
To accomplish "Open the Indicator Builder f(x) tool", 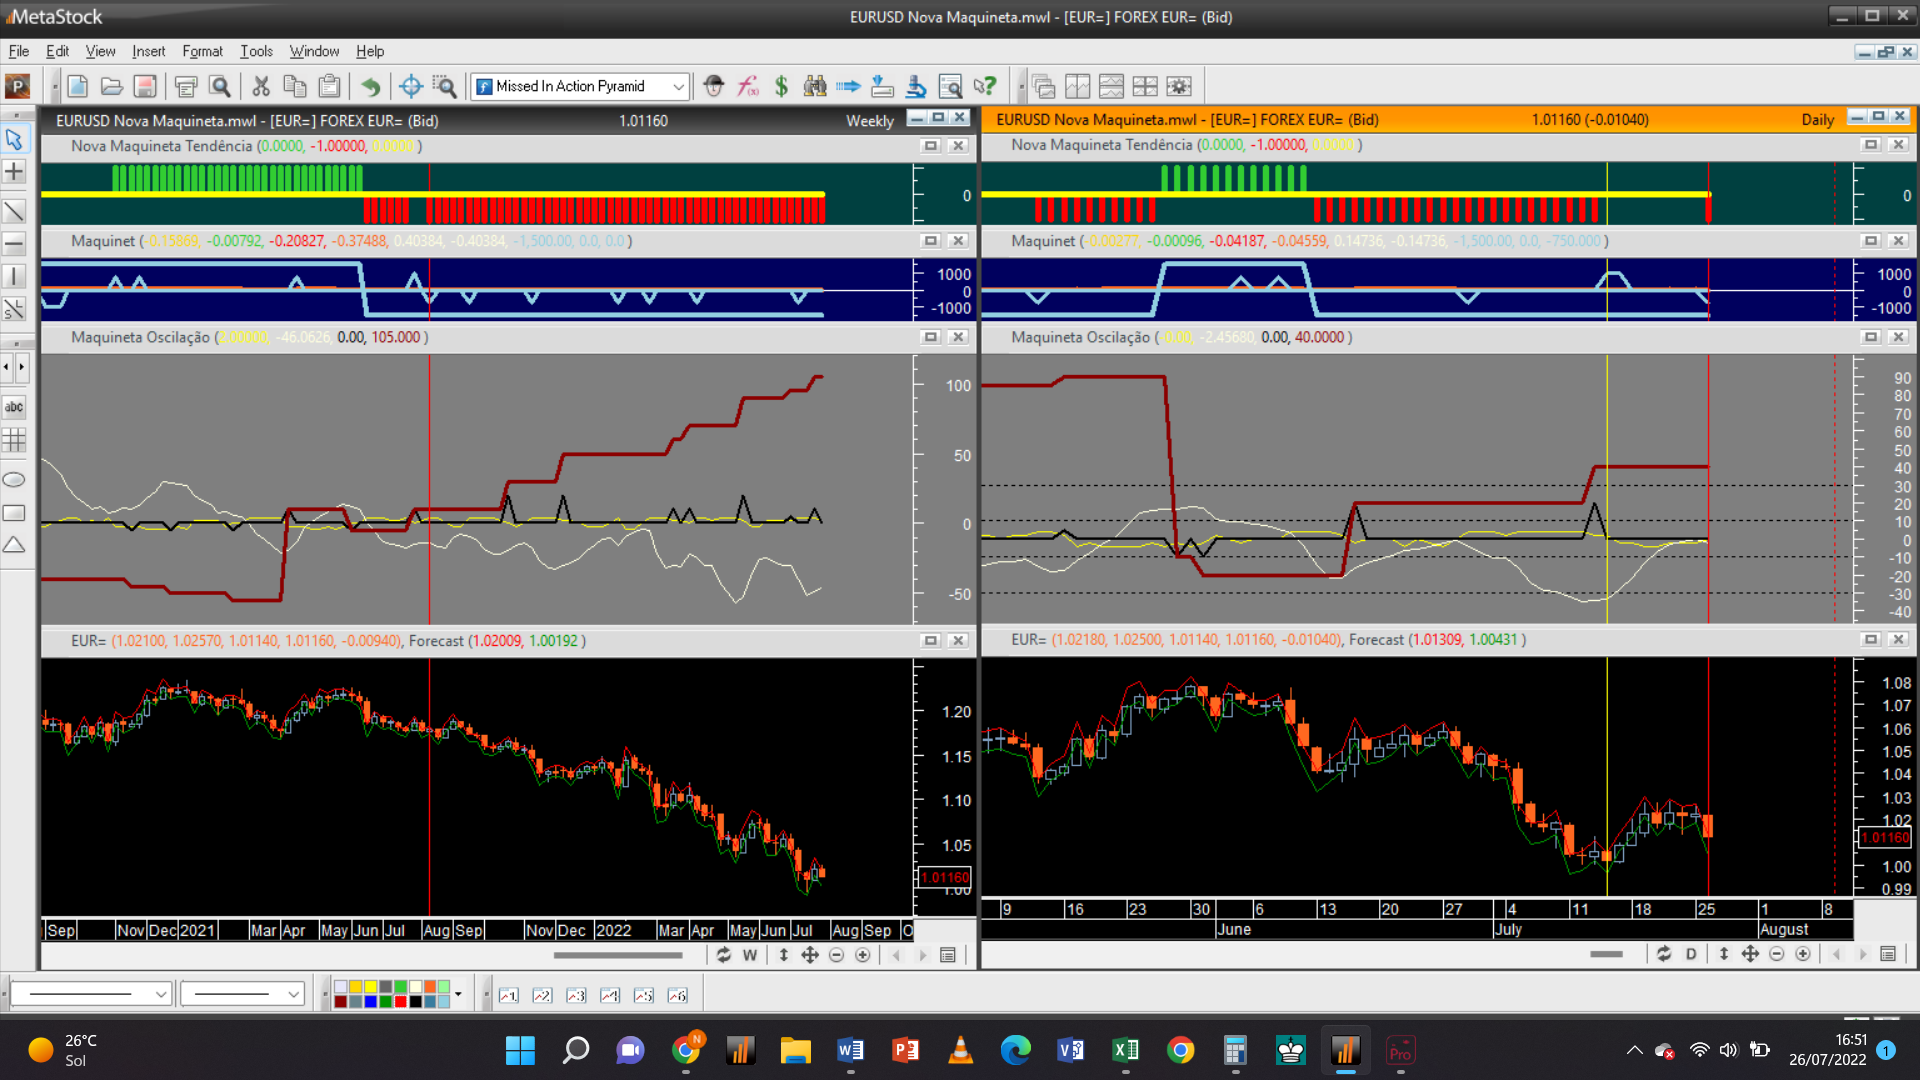I will pos(748,87).
